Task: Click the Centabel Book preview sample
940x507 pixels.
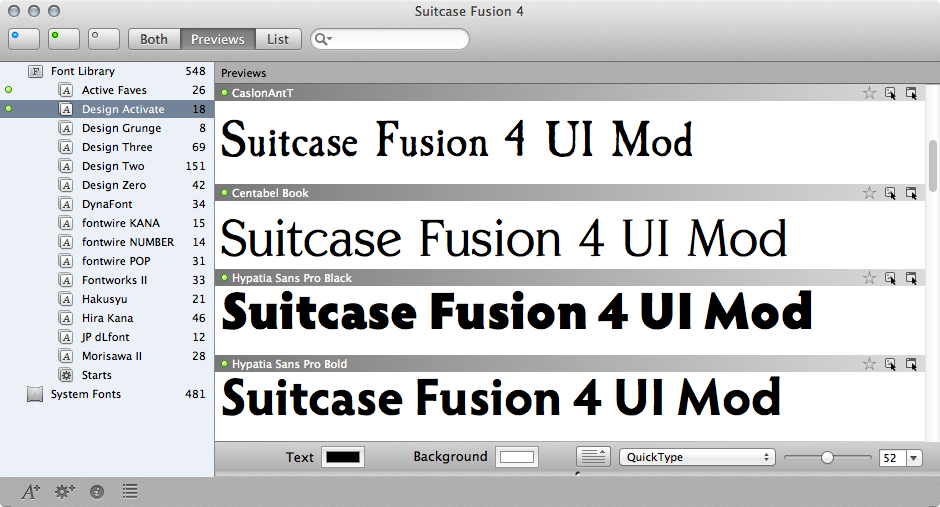Action: (504, 238)
